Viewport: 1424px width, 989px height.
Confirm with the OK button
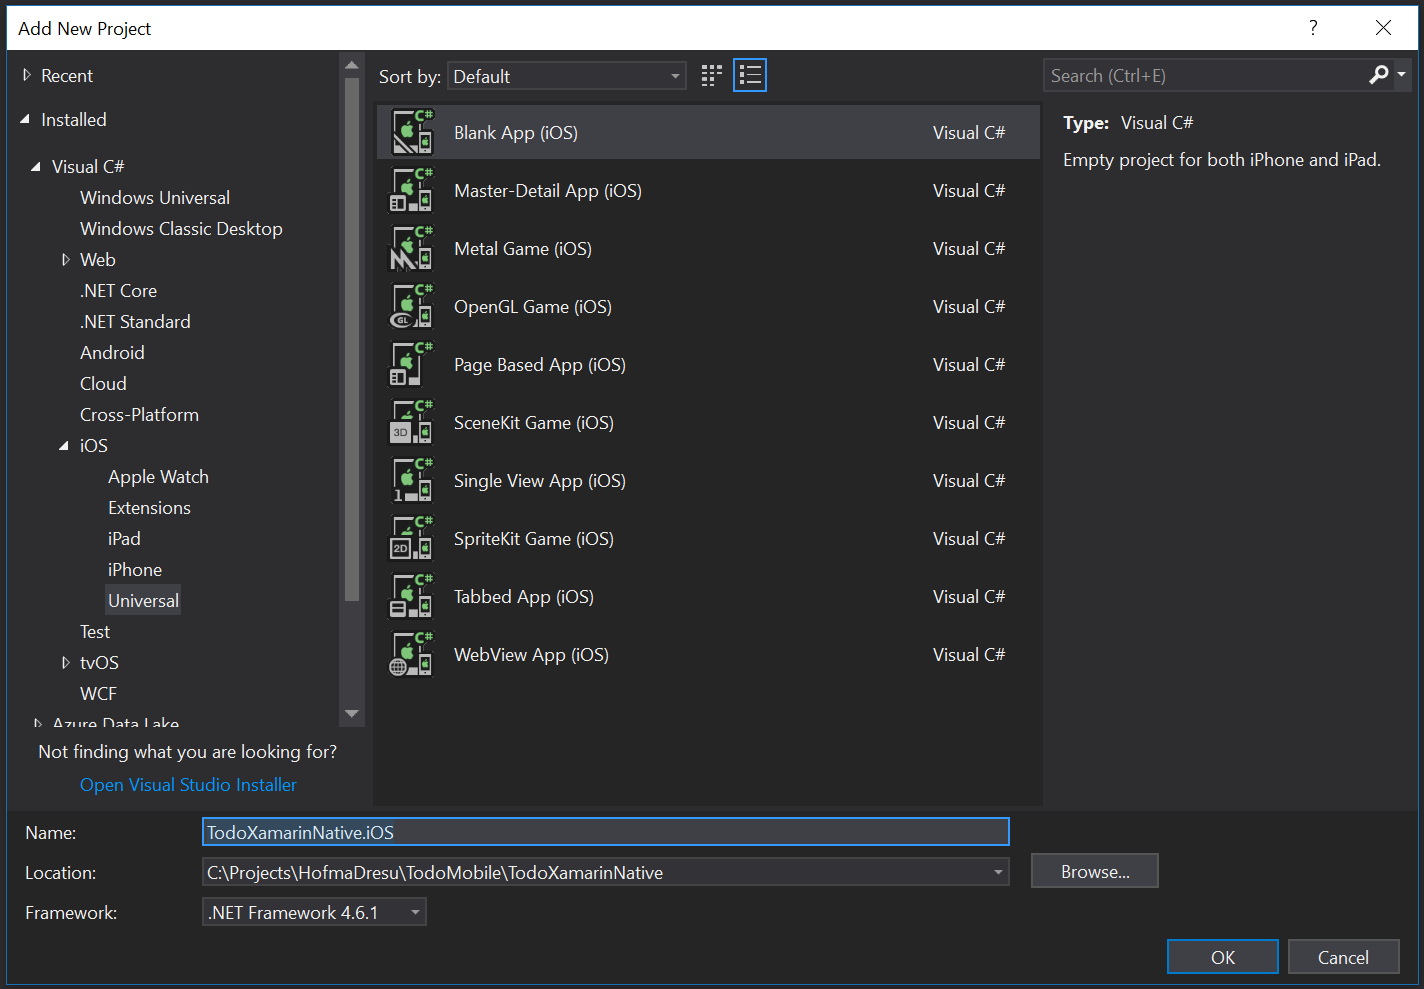(x=1223, y=957)
